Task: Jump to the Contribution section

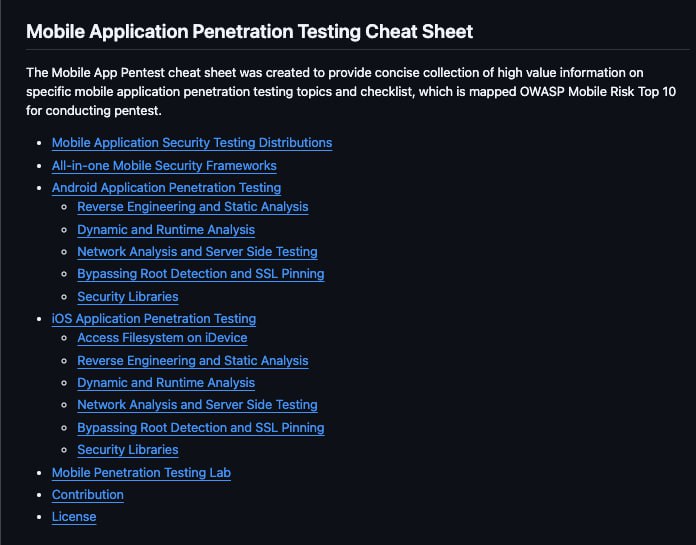Action: [x=88, y=495]
